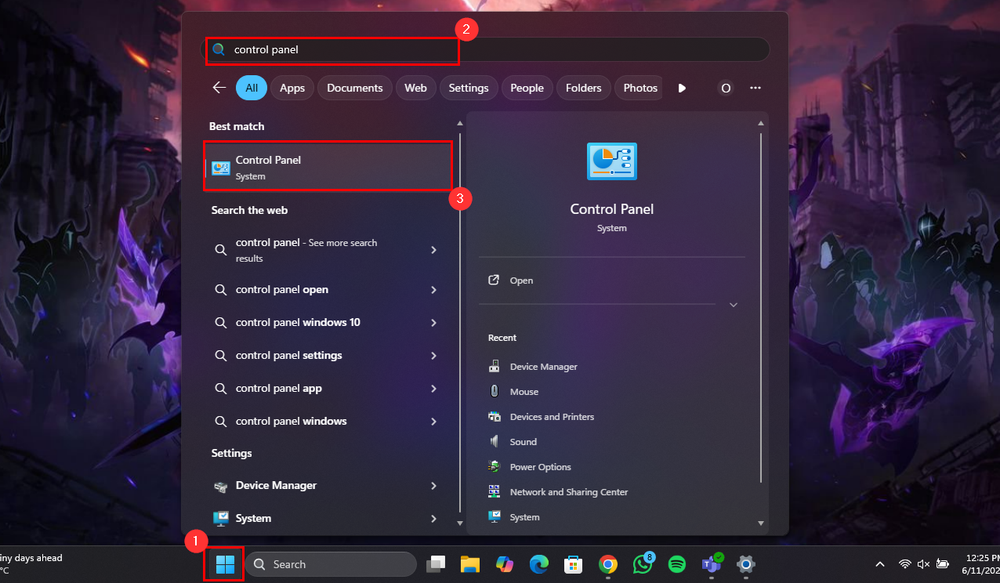
Task: Click the back arrow beside the filters
Action: [x=219, y=87]
